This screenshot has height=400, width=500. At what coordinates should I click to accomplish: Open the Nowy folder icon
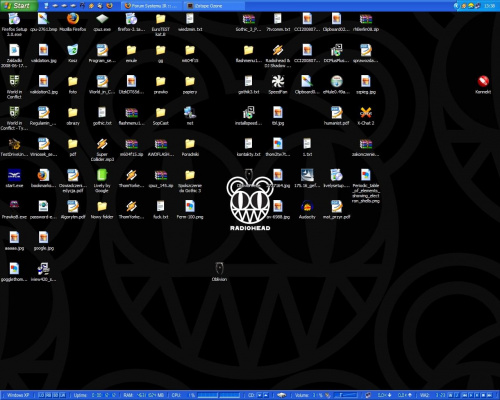tap(102, 210)
